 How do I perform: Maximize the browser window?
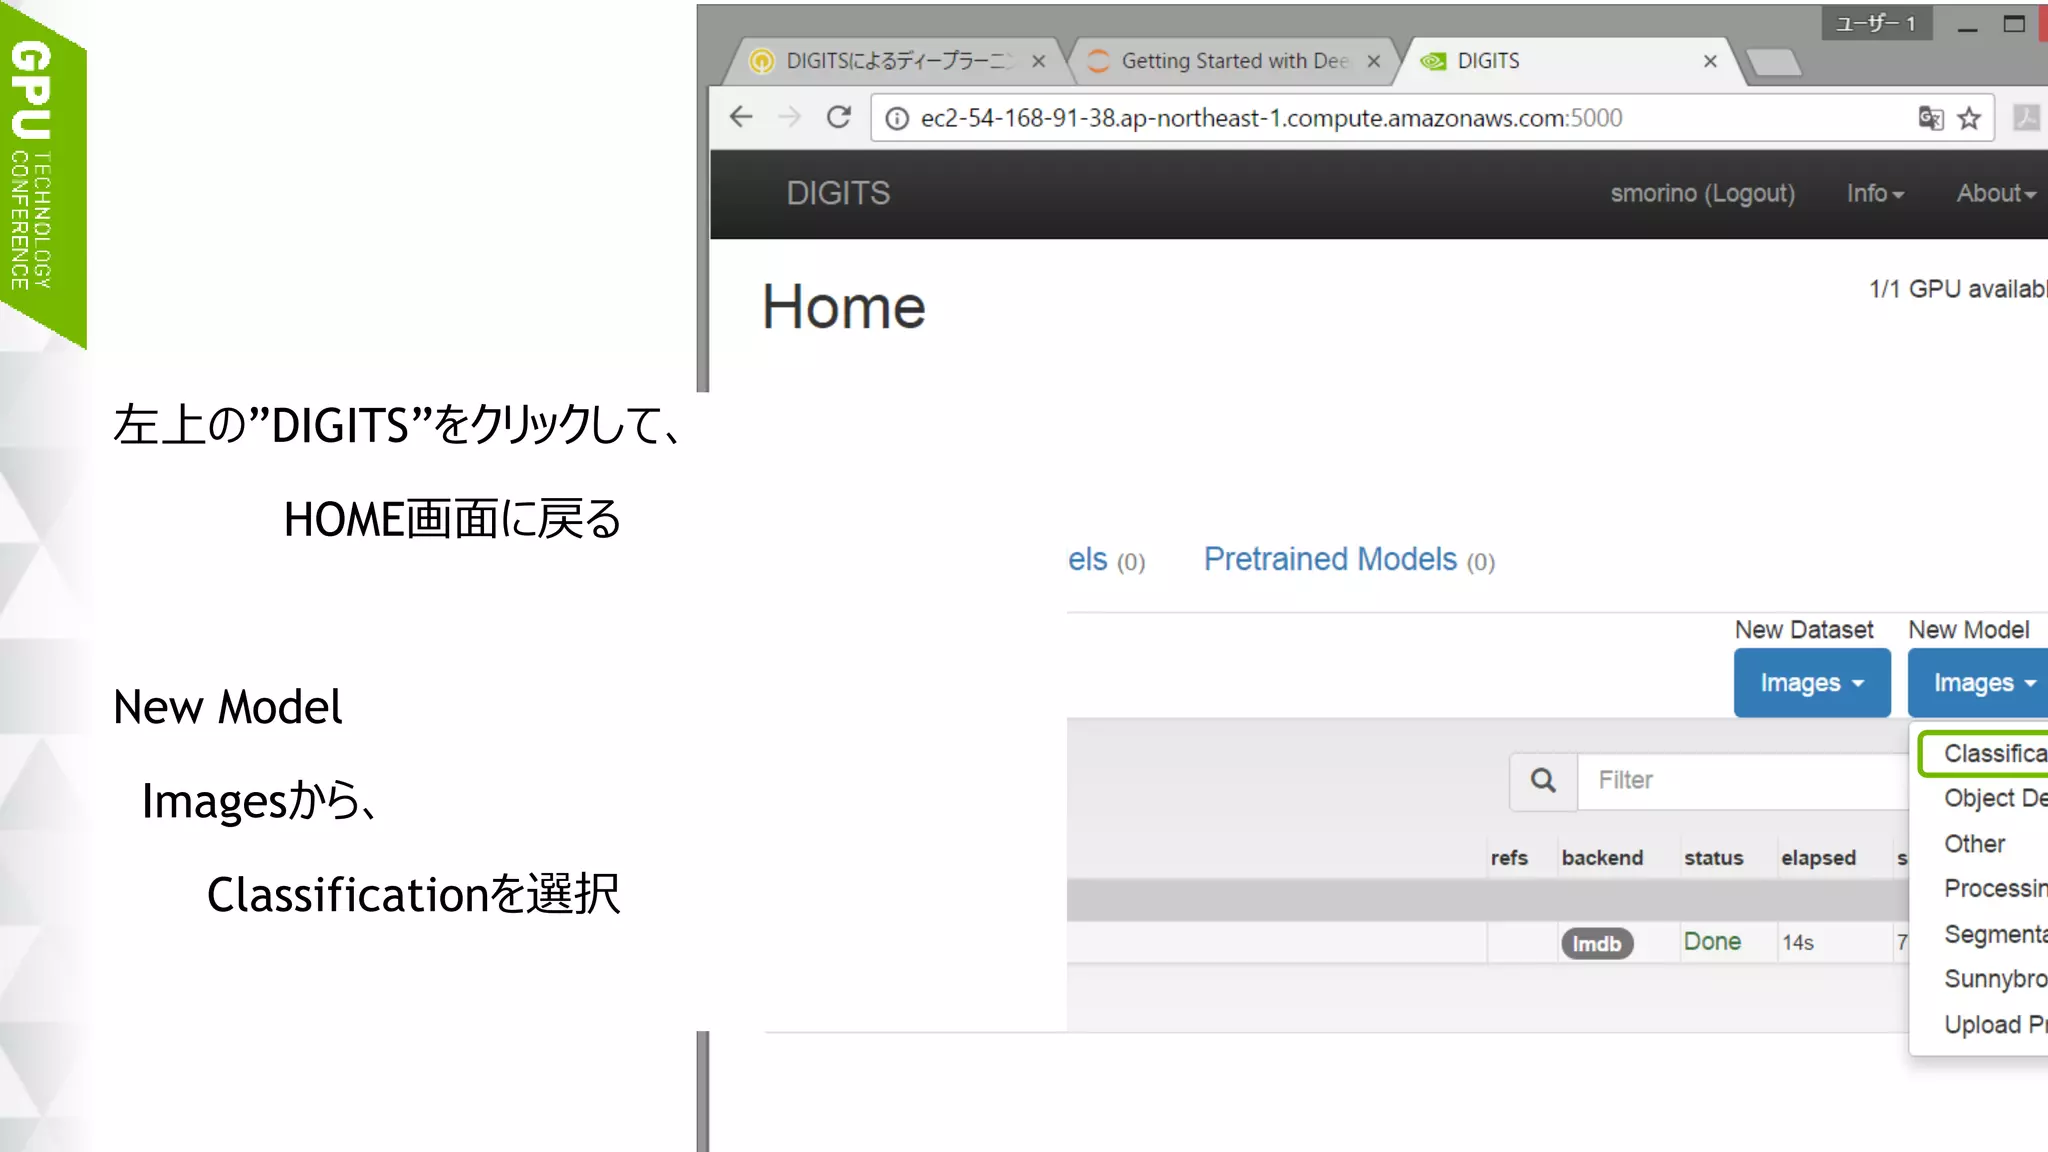pos(2014,23)
